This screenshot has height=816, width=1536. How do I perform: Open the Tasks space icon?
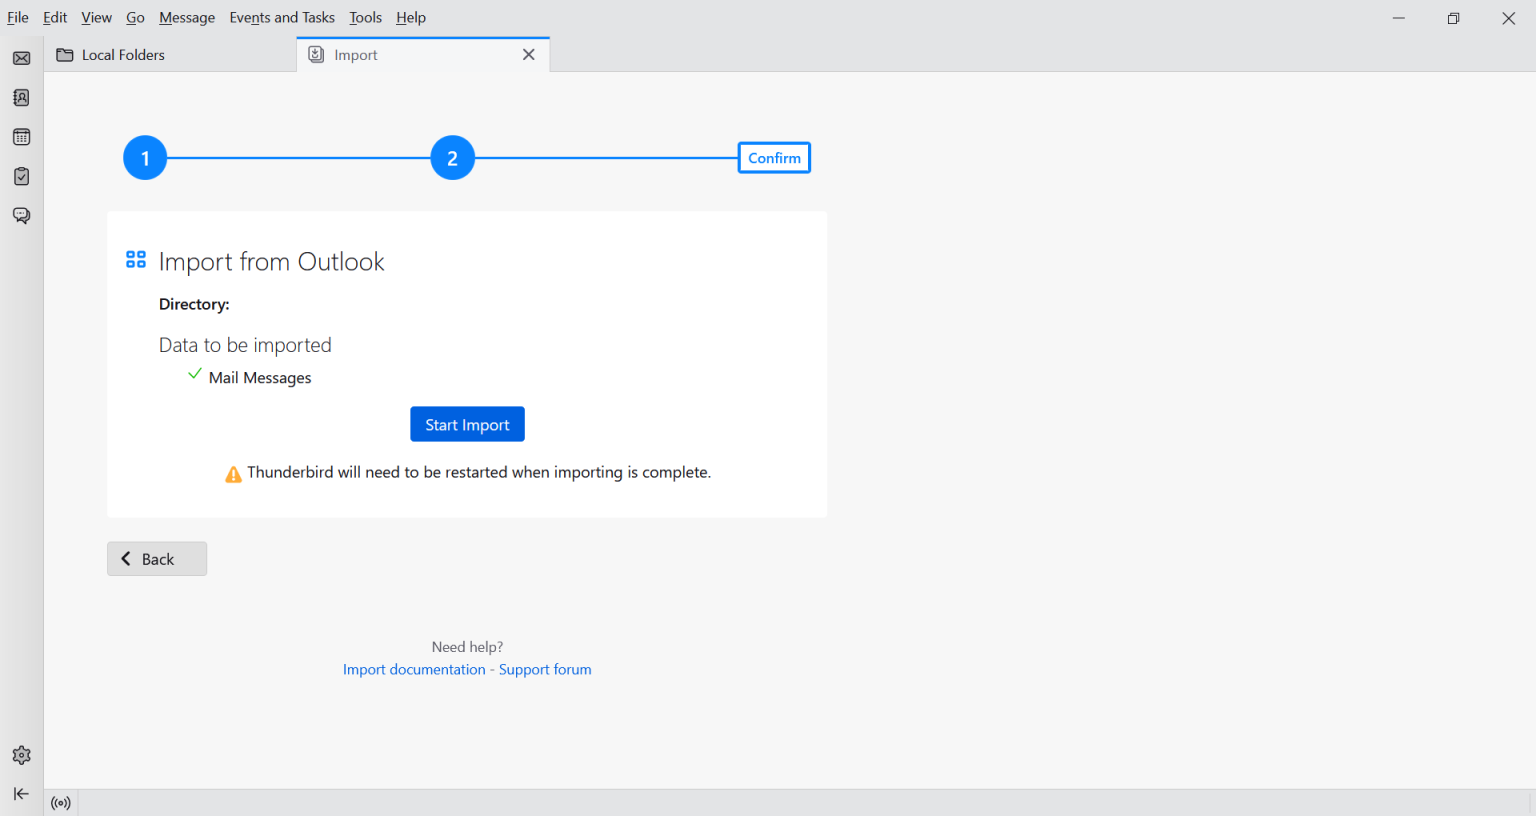21,177
